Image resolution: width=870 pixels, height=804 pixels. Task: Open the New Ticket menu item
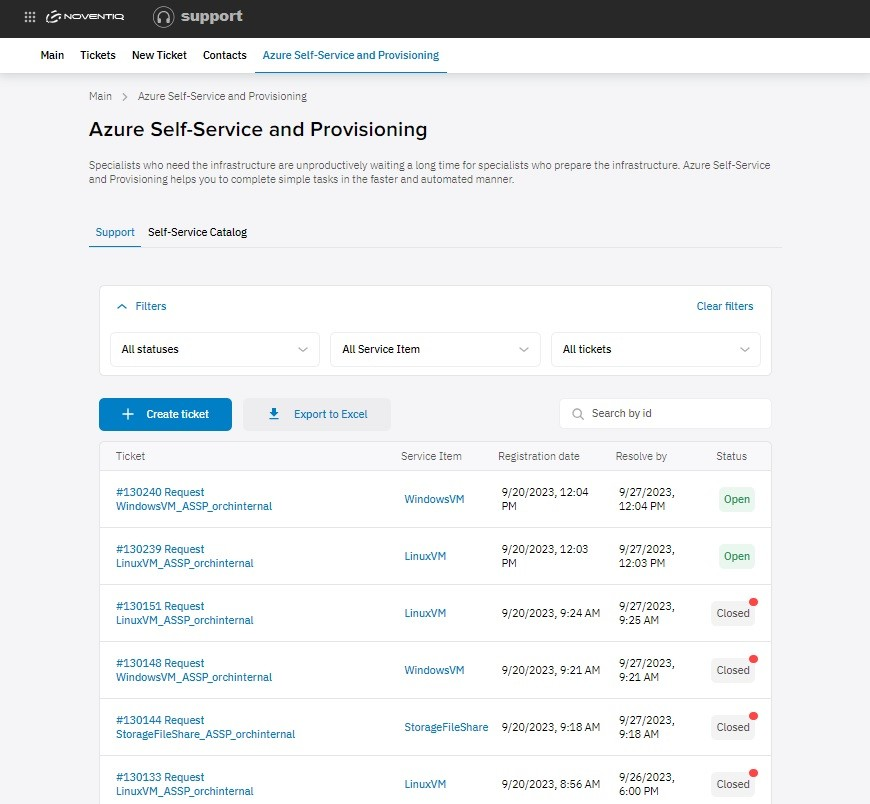[159, 55]
